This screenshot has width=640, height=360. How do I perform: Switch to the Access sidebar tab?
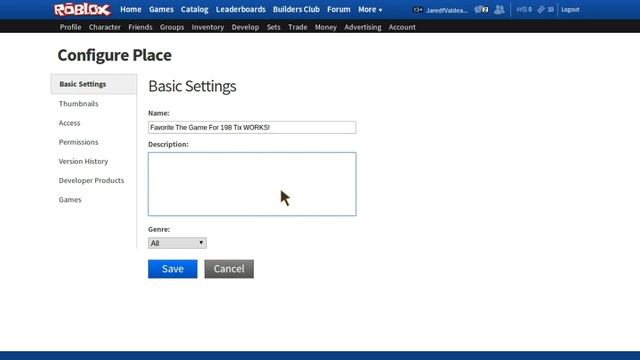tap(69, 123)
